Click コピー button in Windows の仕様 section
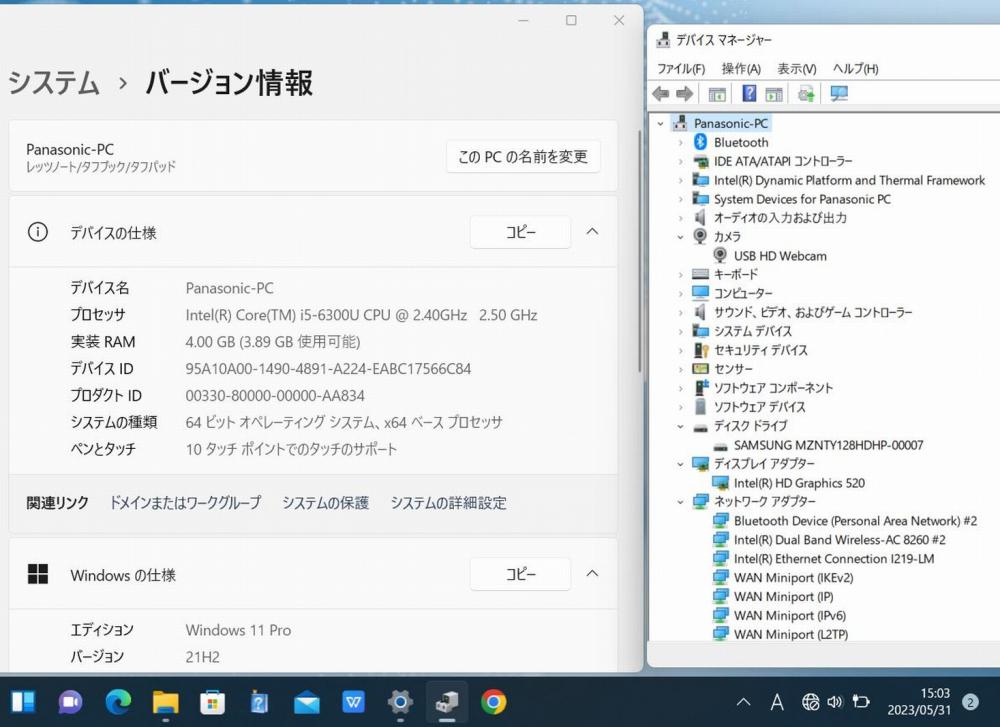Screen dimensions: 1000x727 click(x=520, y=574)
